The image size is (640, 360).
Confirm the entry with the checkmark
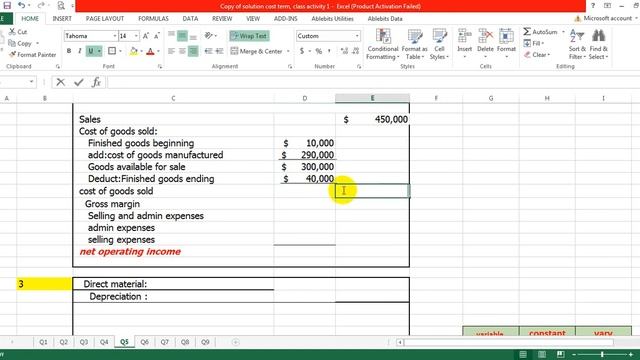point(79,82)
